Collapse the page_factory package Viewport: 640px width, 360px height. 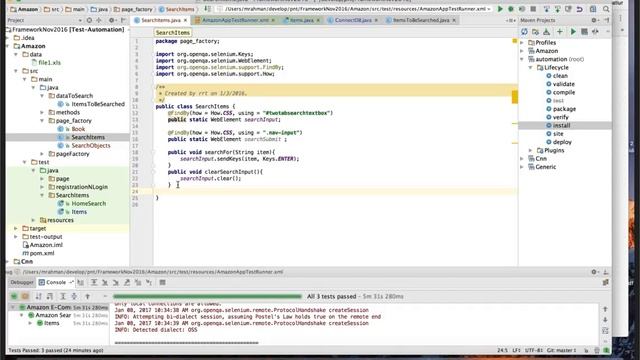point(42,121)
